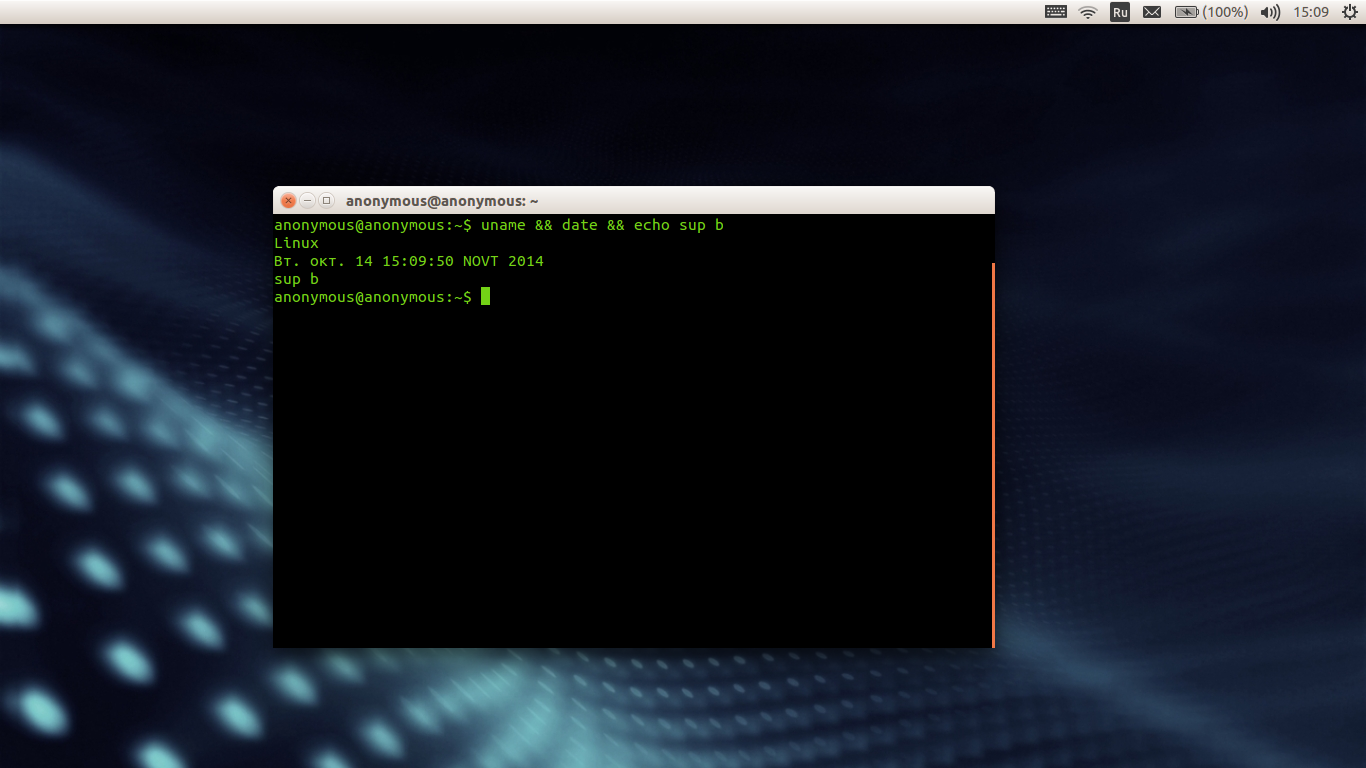
Task: Open the mail messaging indicator
Action: pyautogui.click(x=1152, y=12)
